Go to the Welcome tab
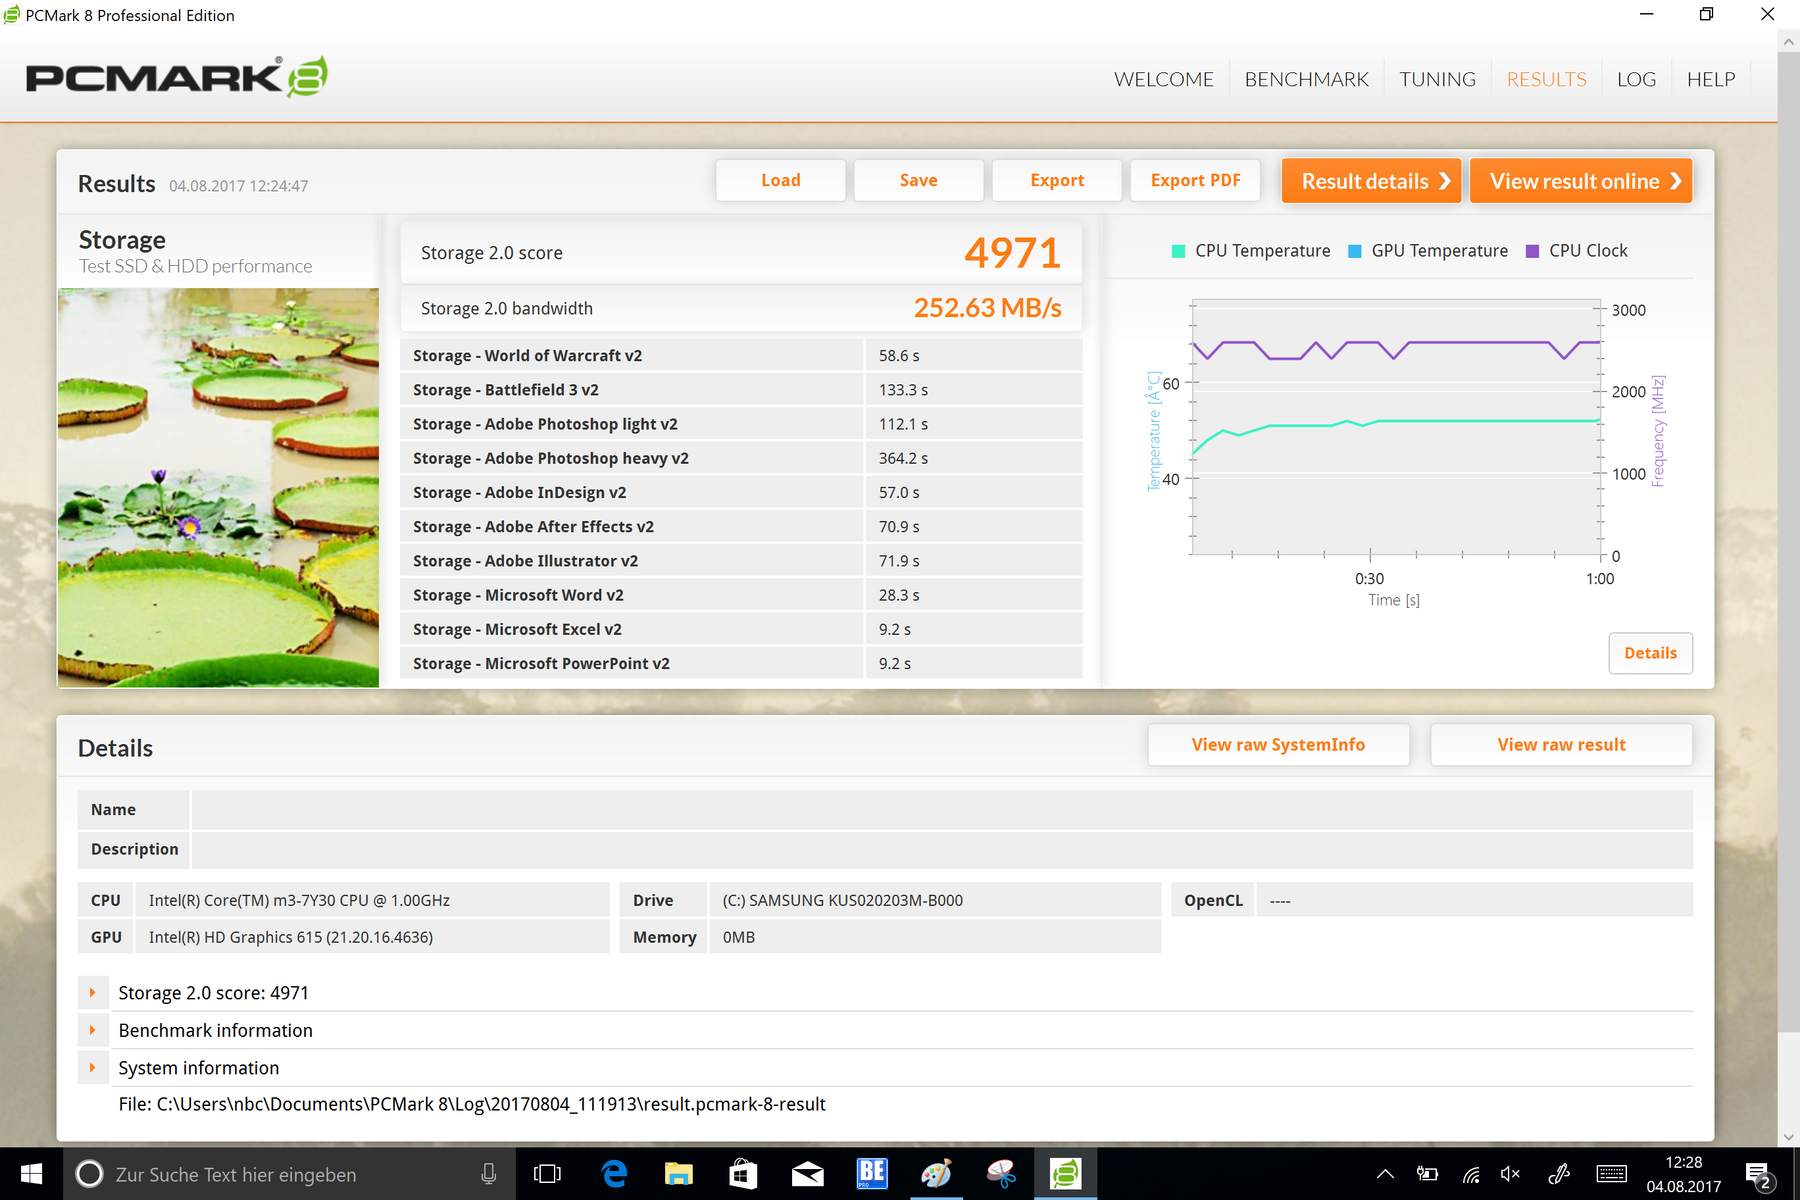This screenshot has height=1200, width=1800. tap(1164, 79)
